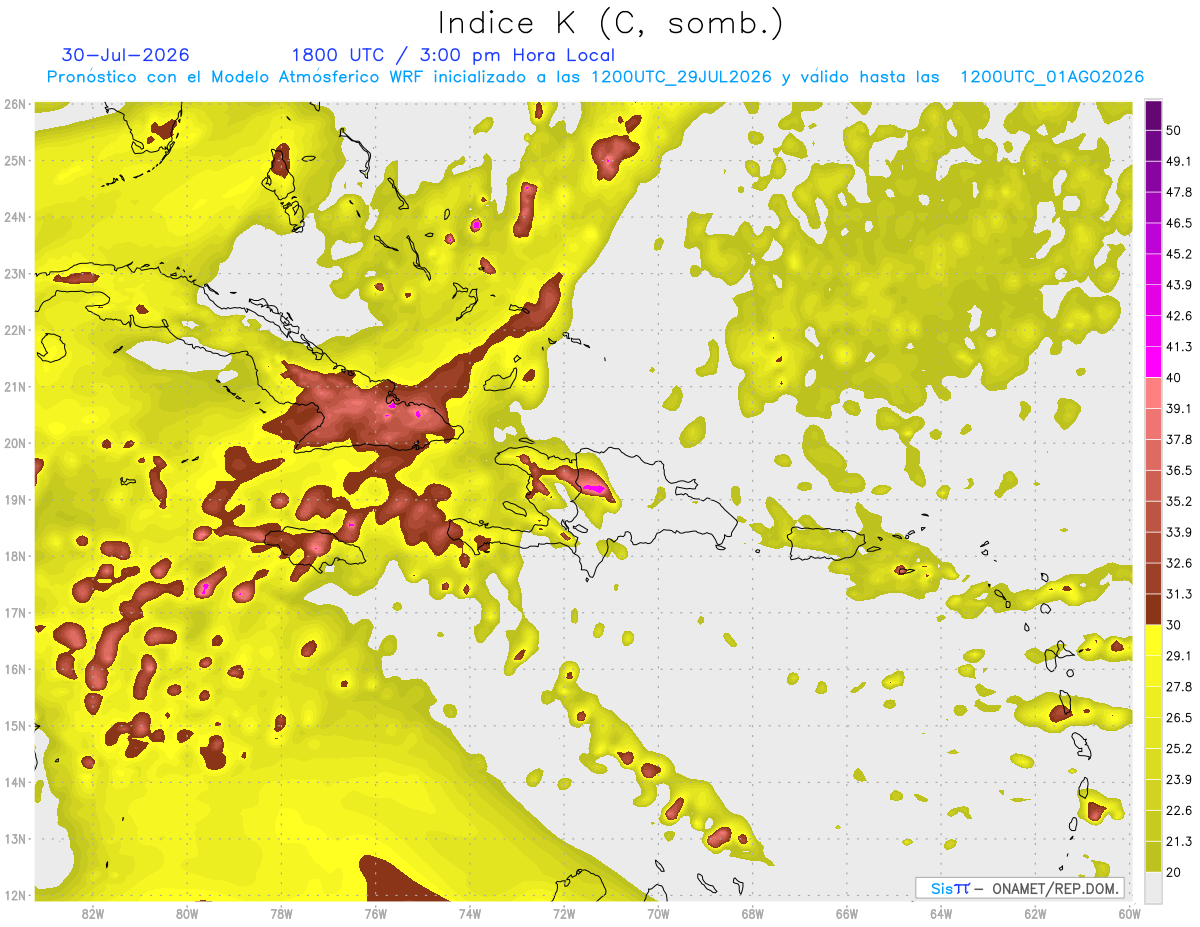
Task: Select the forecast date '30-Jul-2026'
Action: (x=125, y=55)
